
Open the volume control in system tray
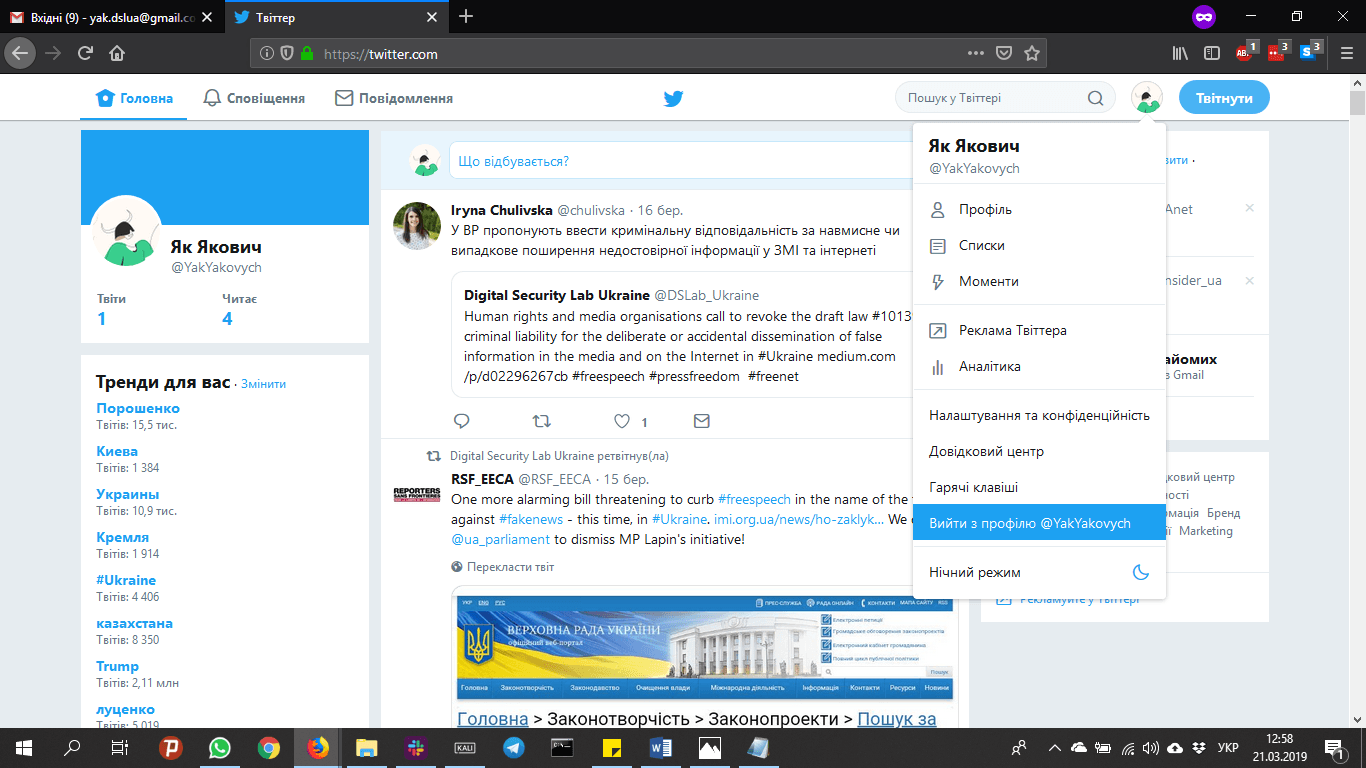[1150, 748]
